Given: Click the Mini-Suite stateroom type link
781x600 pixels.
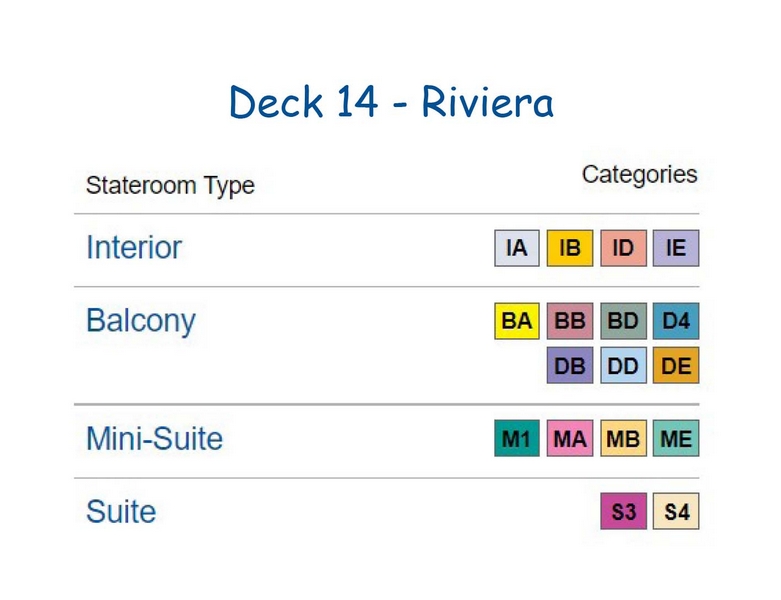Looking at the screenshot, I should point(154,439).
